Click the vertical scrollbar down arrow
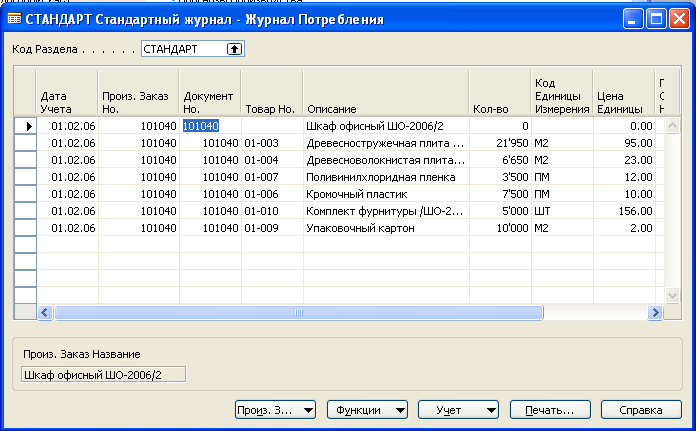 672,295
